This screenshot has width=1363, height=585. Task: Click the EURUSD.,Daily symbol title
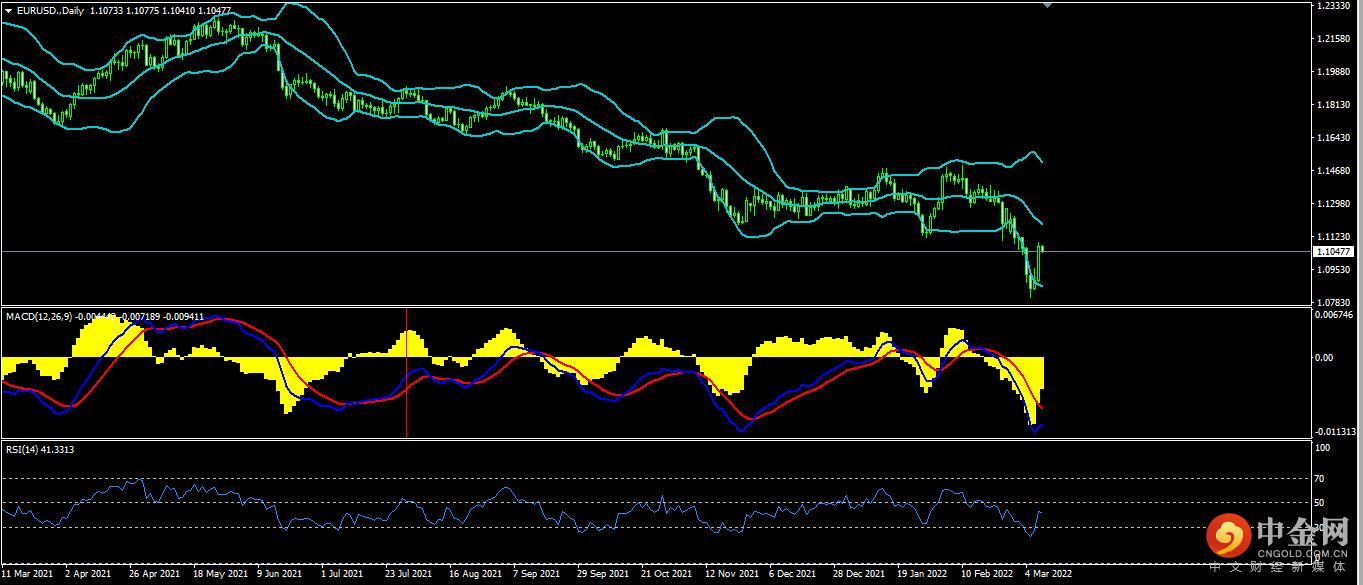[x=52, y=10]
